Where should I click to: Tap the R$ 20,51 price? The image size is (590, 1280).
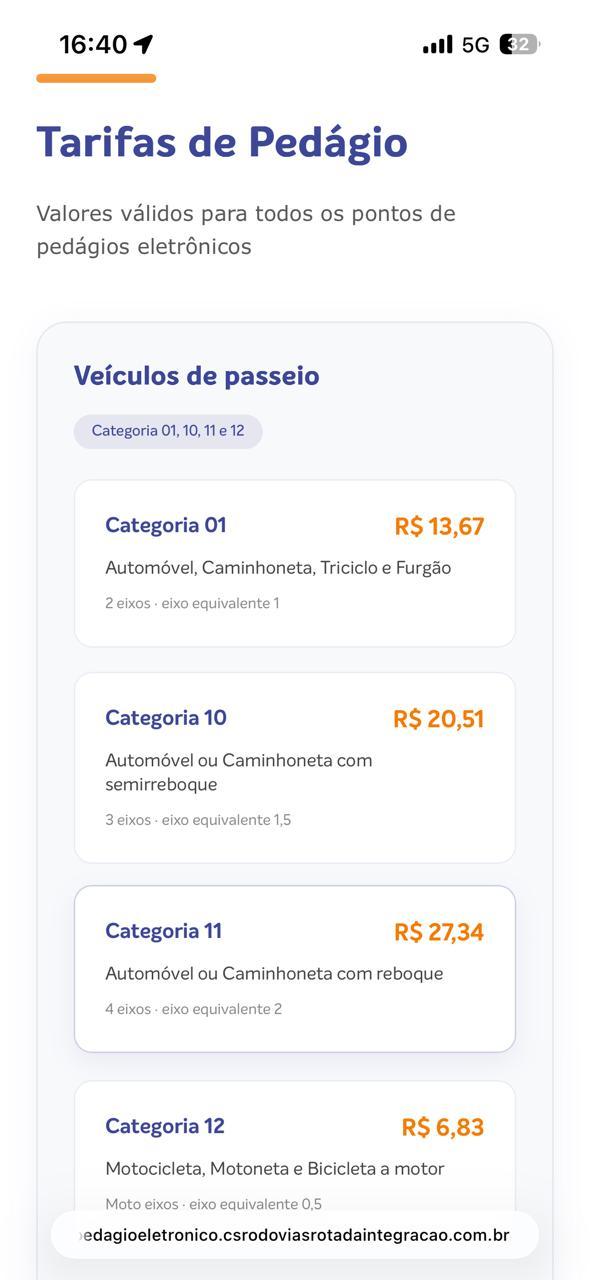click(438, 719)
